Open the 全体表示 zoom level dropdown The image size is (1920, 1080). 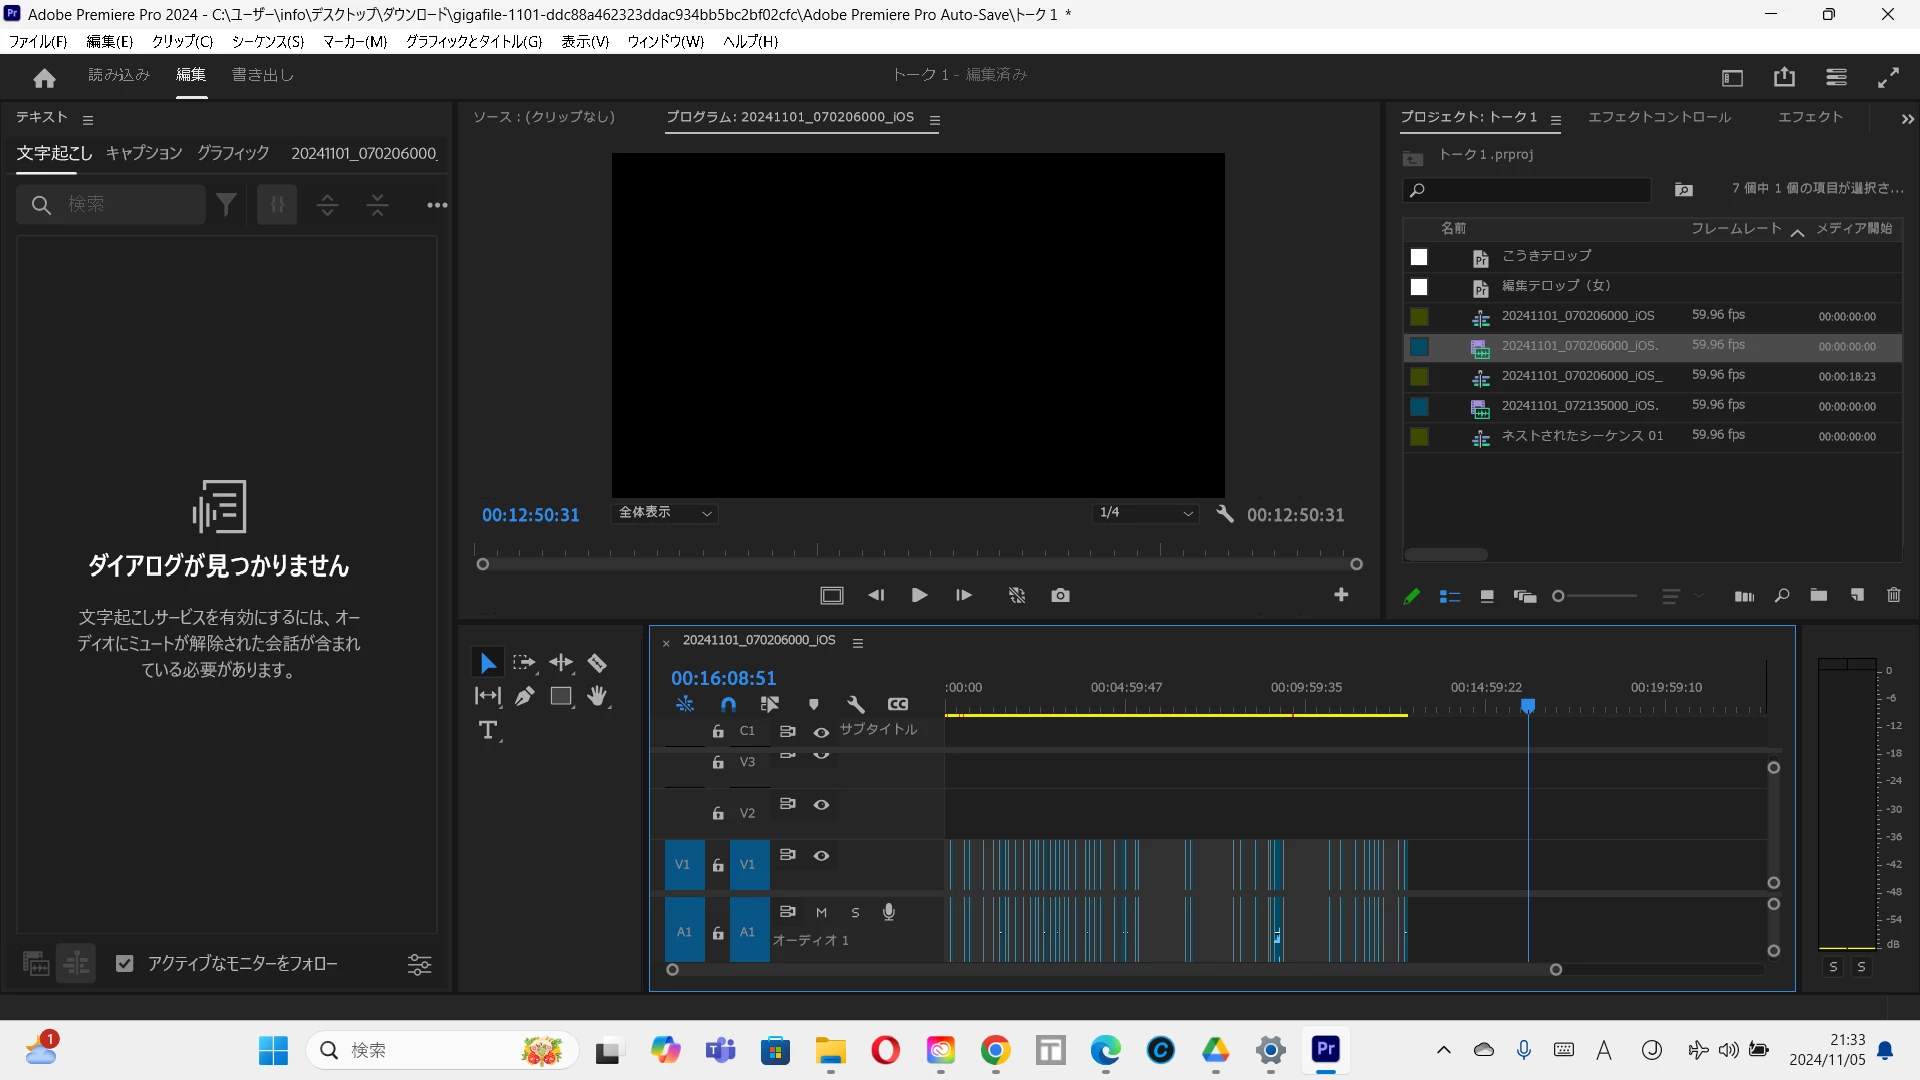tap(665, 513)
